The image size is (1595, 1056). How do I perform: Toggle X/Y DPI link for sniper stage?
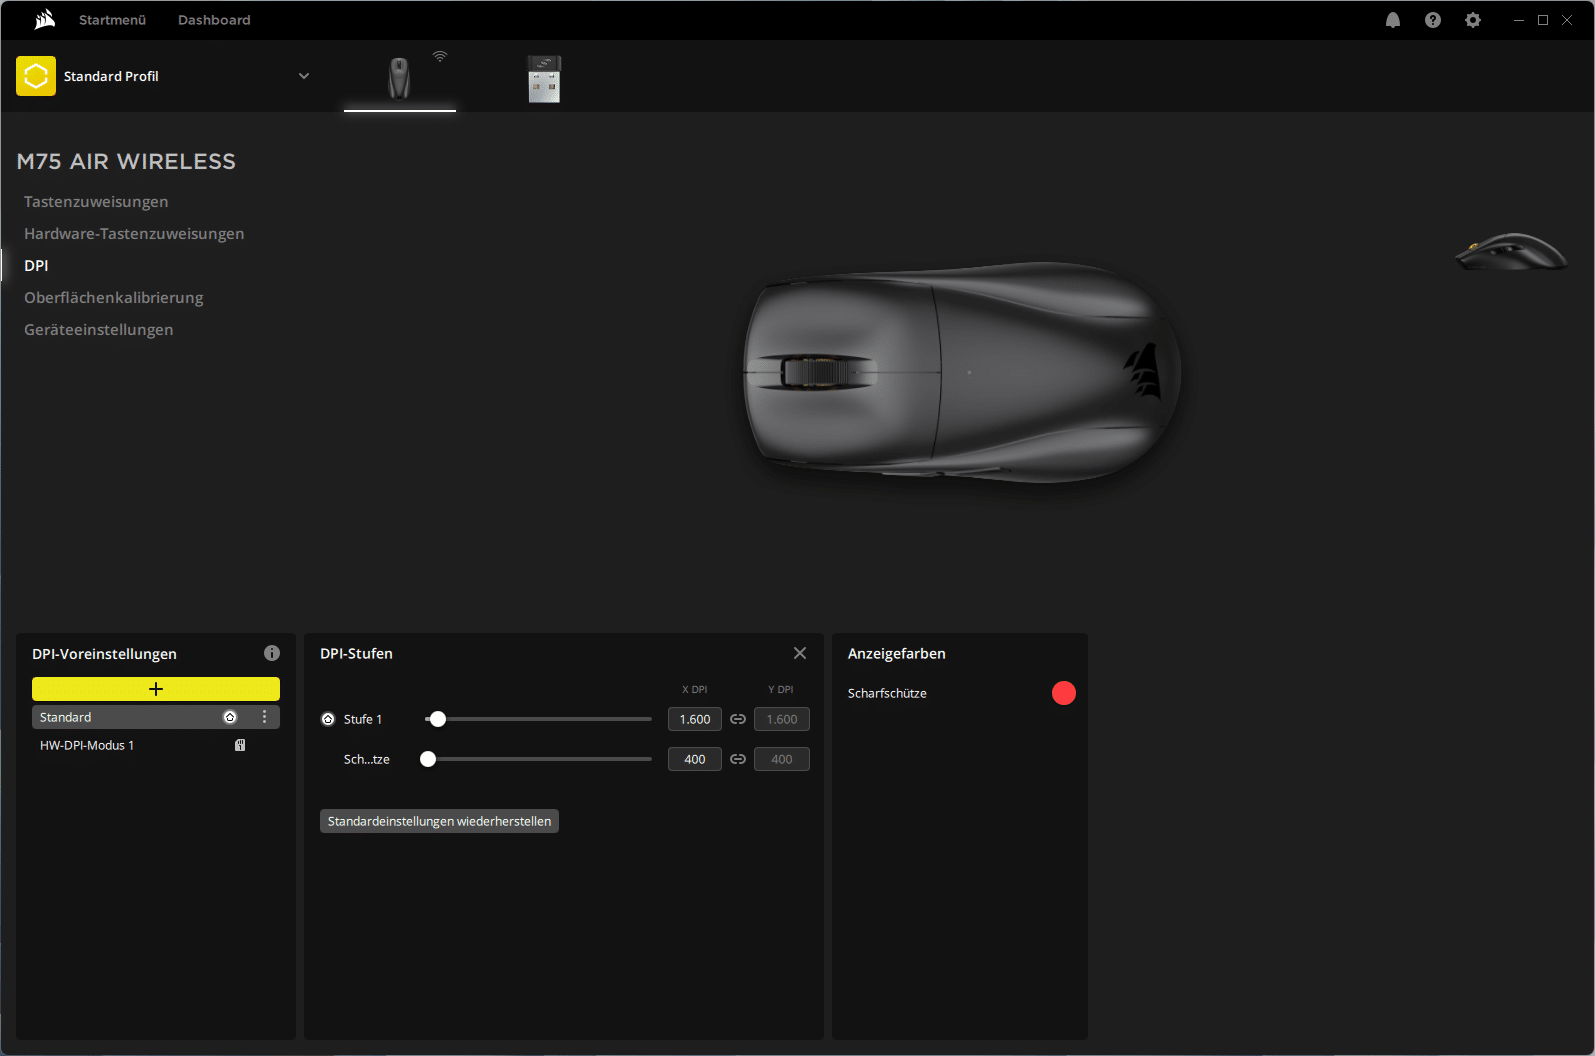pyautogui.click(x=738, y=759)
